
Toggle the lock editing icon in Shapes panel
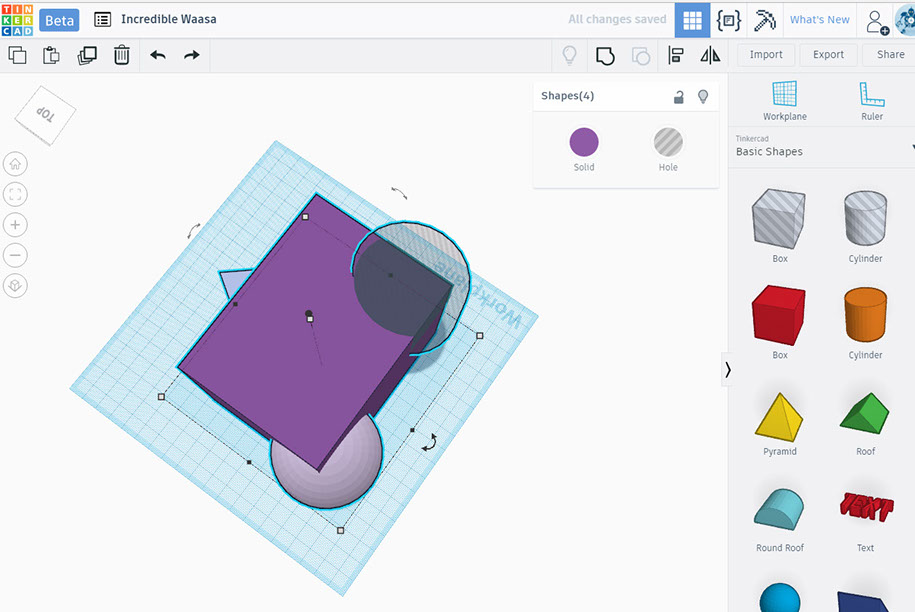tap(678, 97)
